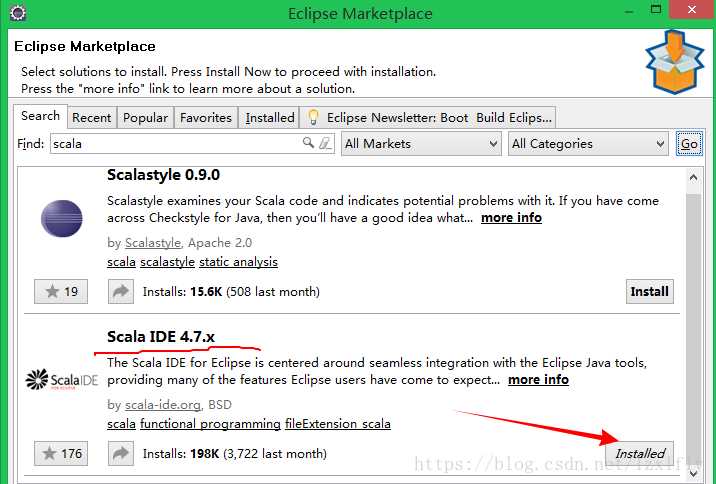This screenshot has width=716, height=484.
Task: Click the results scrollbar up arrow
Action: click(693, 178)
